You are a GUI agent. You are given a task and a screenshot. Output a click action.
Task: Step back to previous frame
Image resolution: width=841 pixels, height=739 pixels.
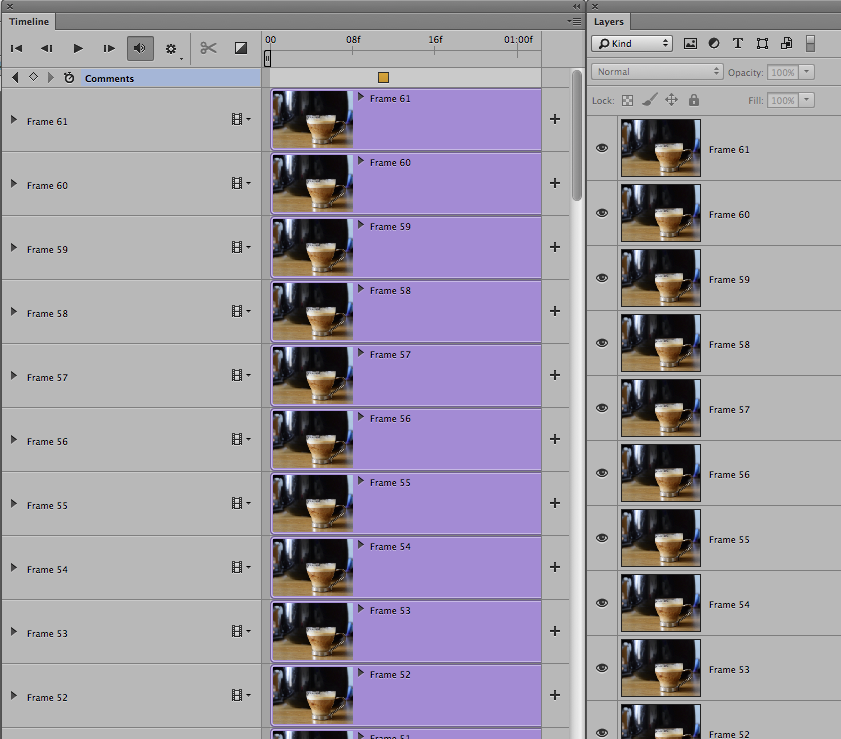coord(47,48)
